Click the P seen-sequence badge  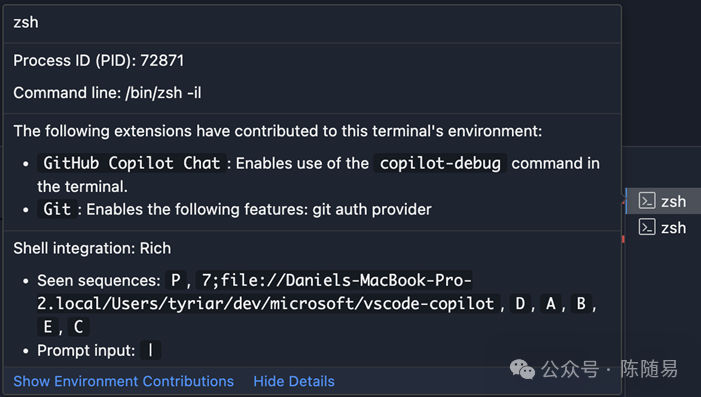click(176, 280)
